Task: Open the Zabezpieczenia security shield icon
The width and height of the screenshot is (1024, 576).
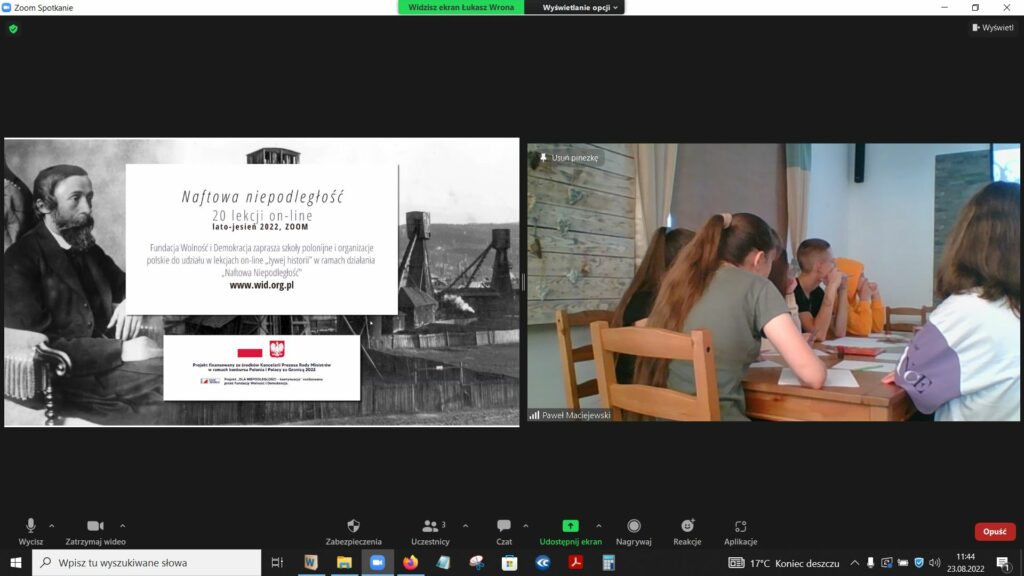Action: pos(353,527)
